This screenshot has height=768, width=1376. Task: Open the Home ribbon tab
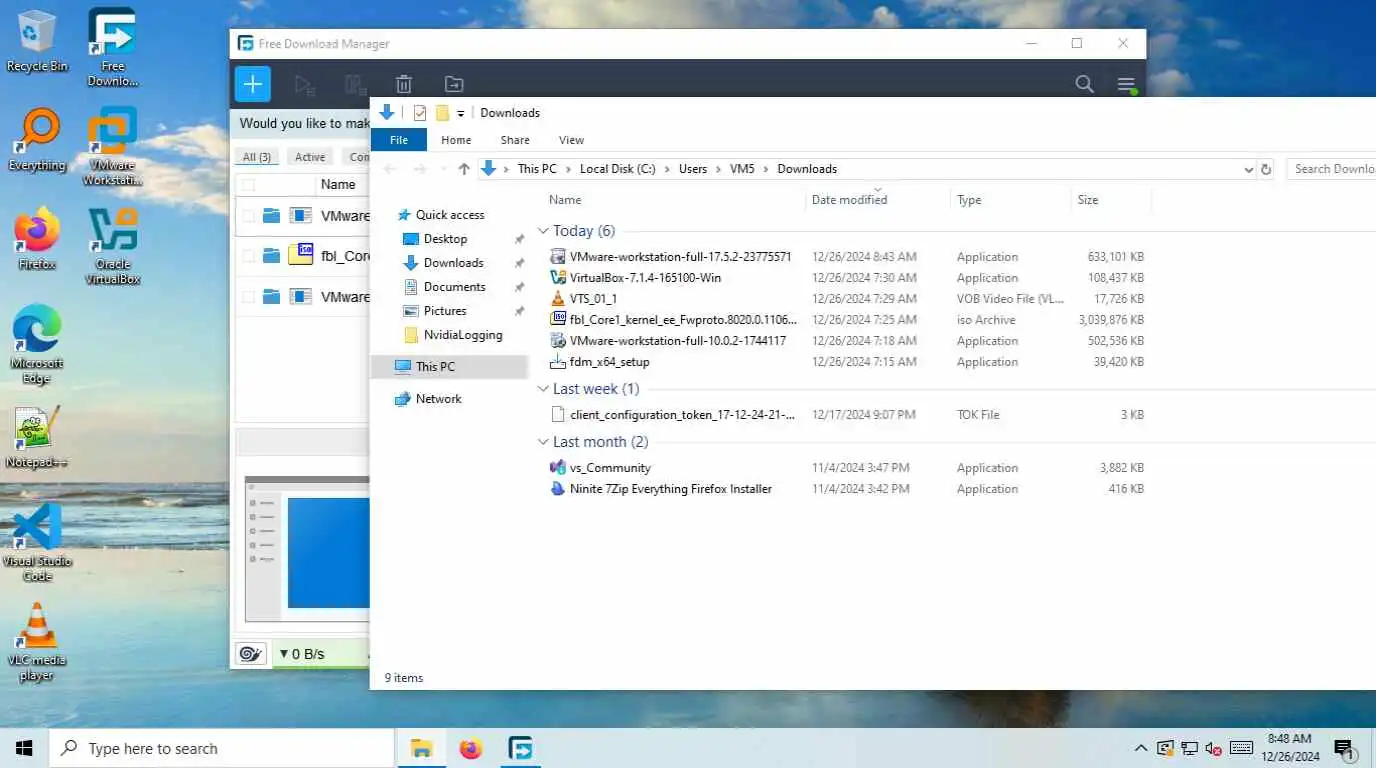(x=456, y=140)
